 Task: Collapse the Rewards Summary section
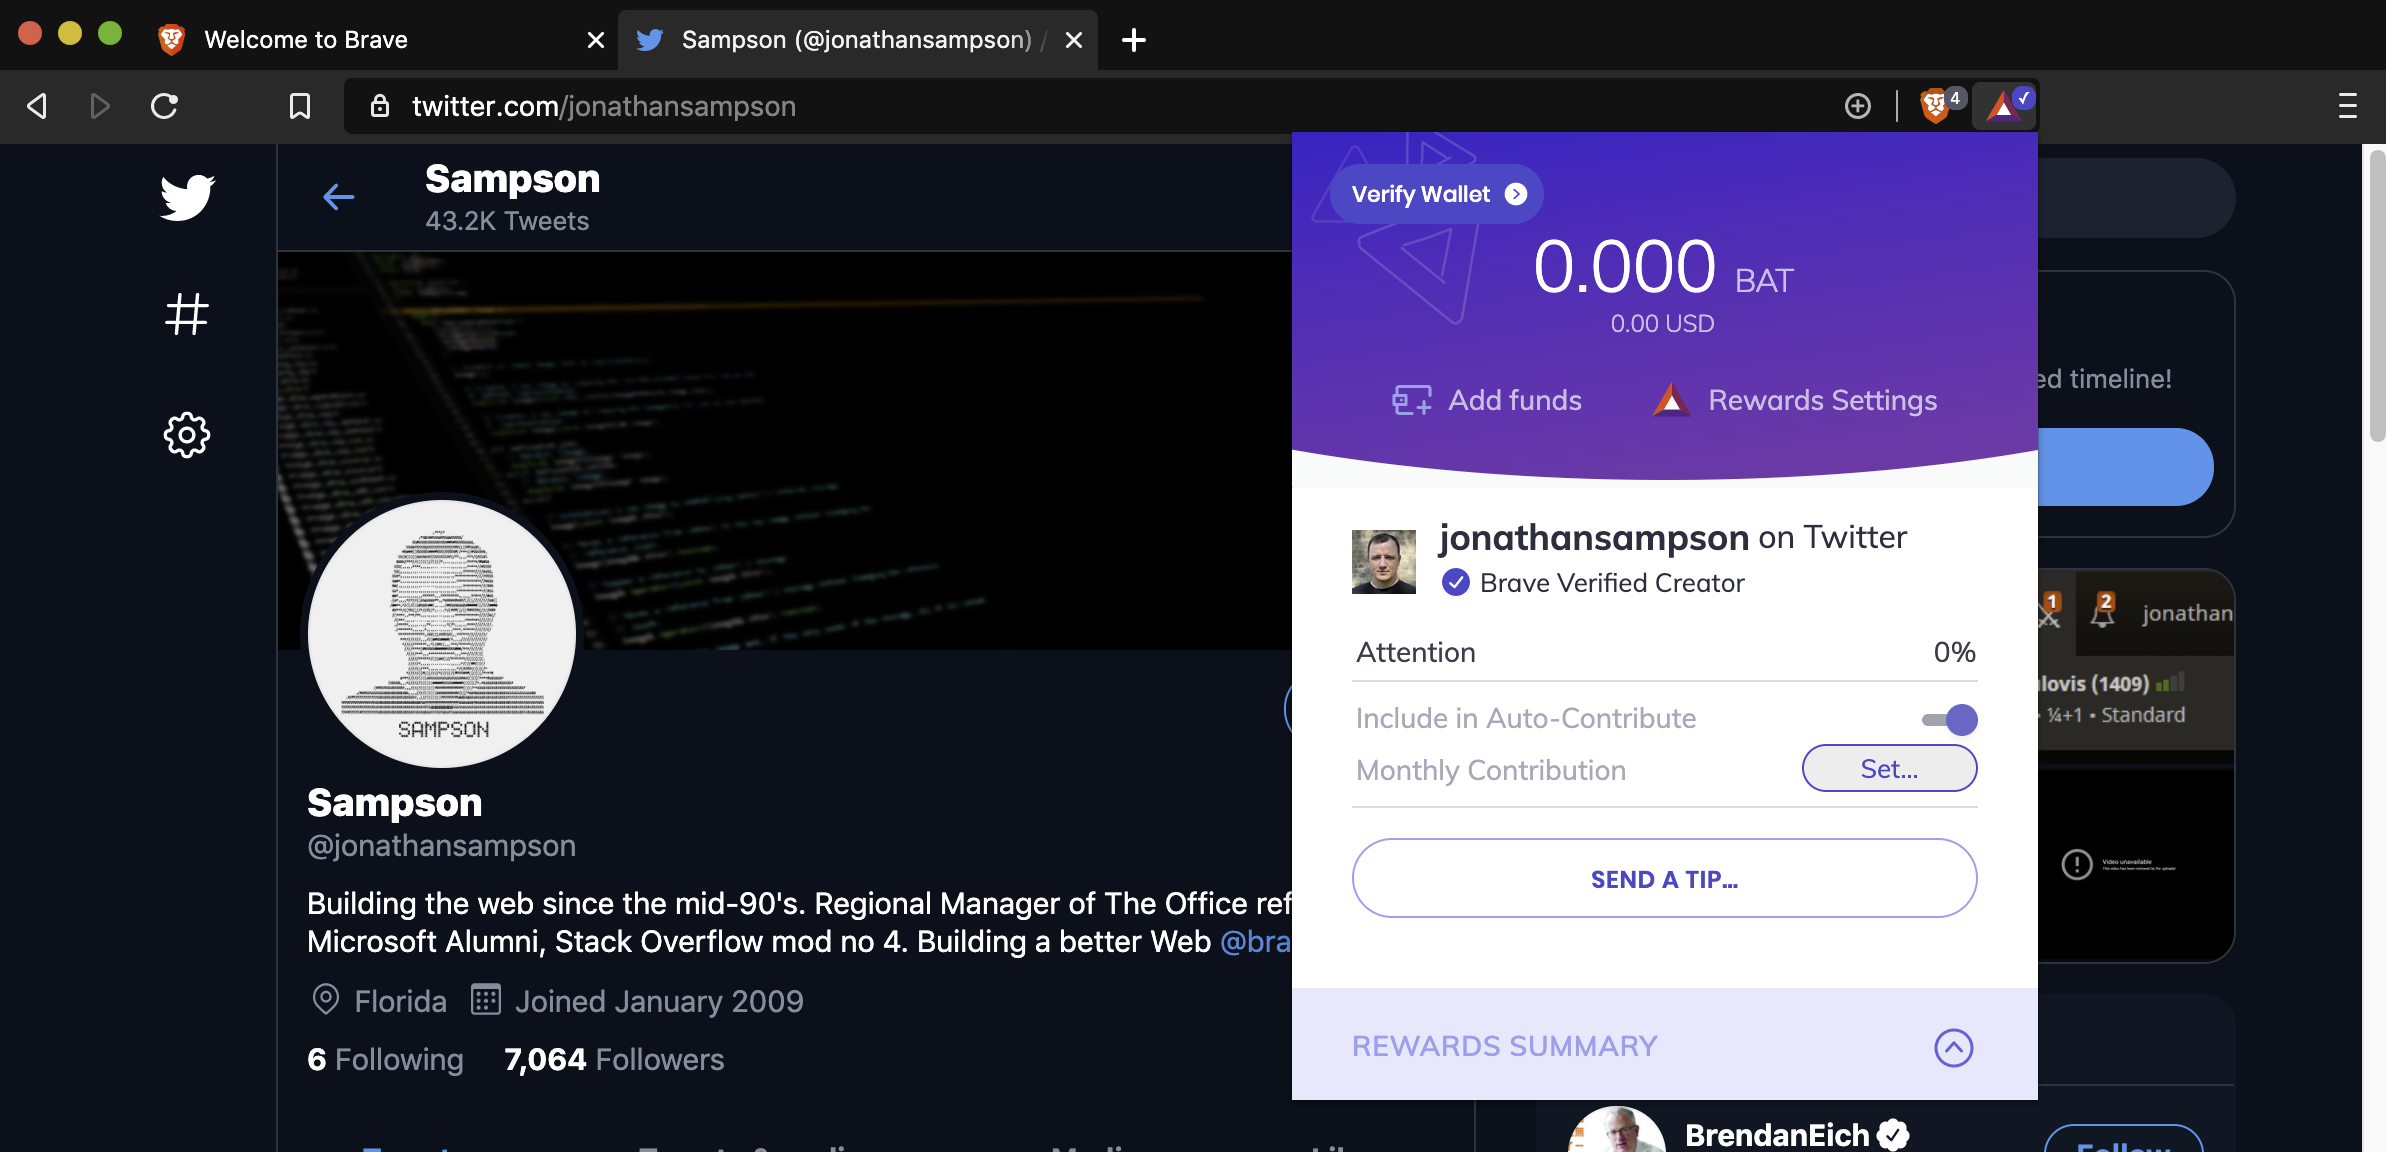pos(1953,1048)
